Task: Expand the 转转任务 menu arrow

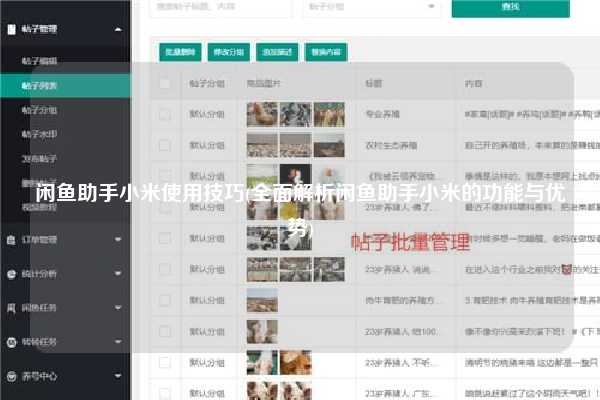Action: [x=118, y=342]
